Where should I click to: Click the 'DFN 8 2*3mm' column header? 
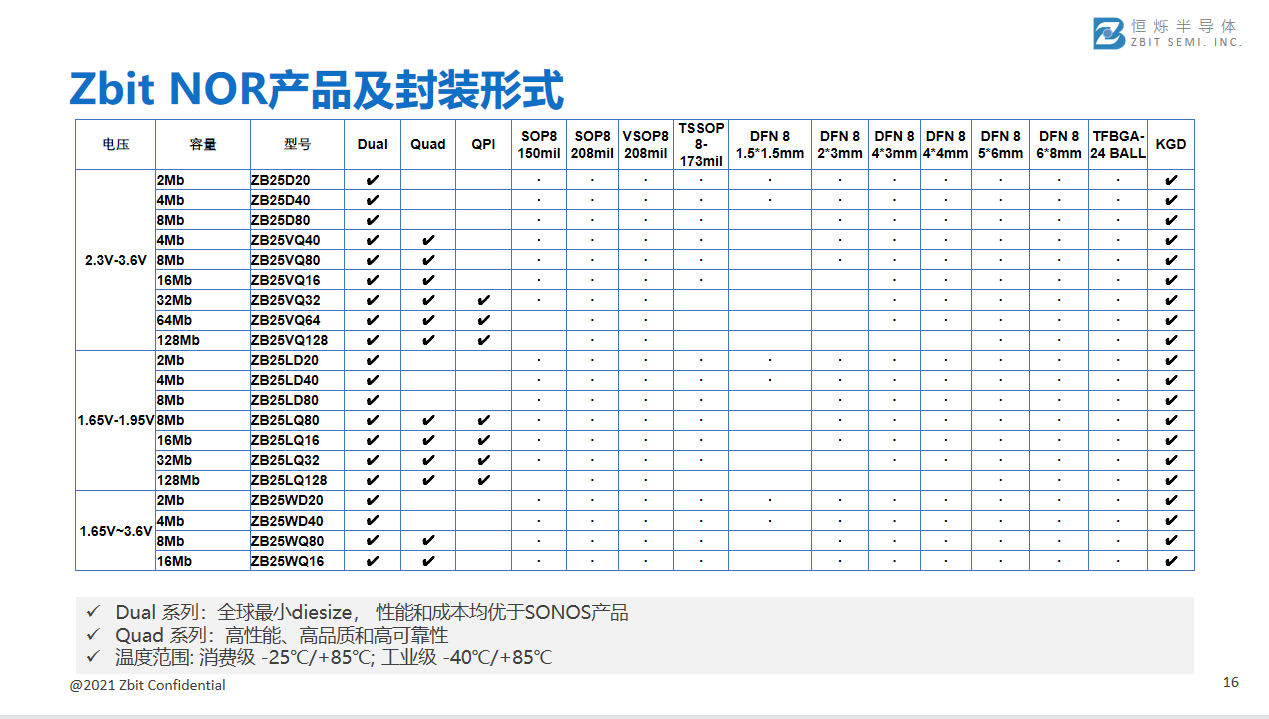(840, 144)
